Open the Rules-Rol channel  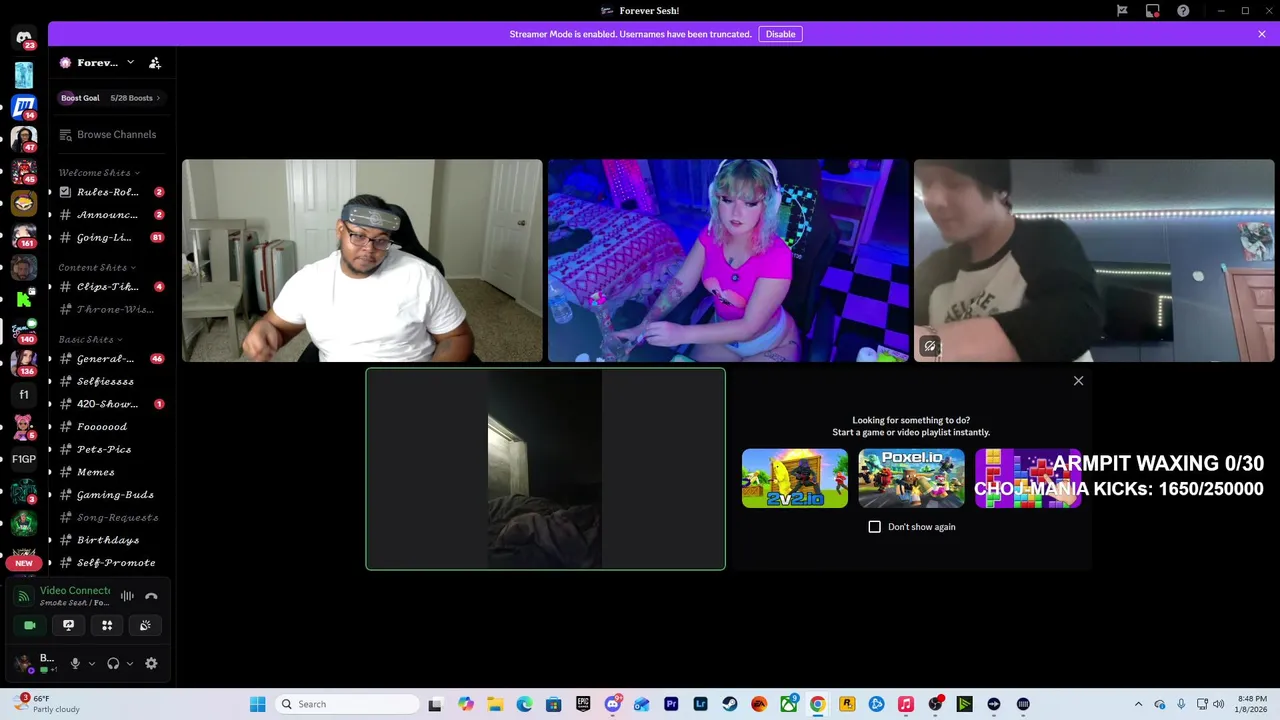pyautogui.click(x=110, y=192)
